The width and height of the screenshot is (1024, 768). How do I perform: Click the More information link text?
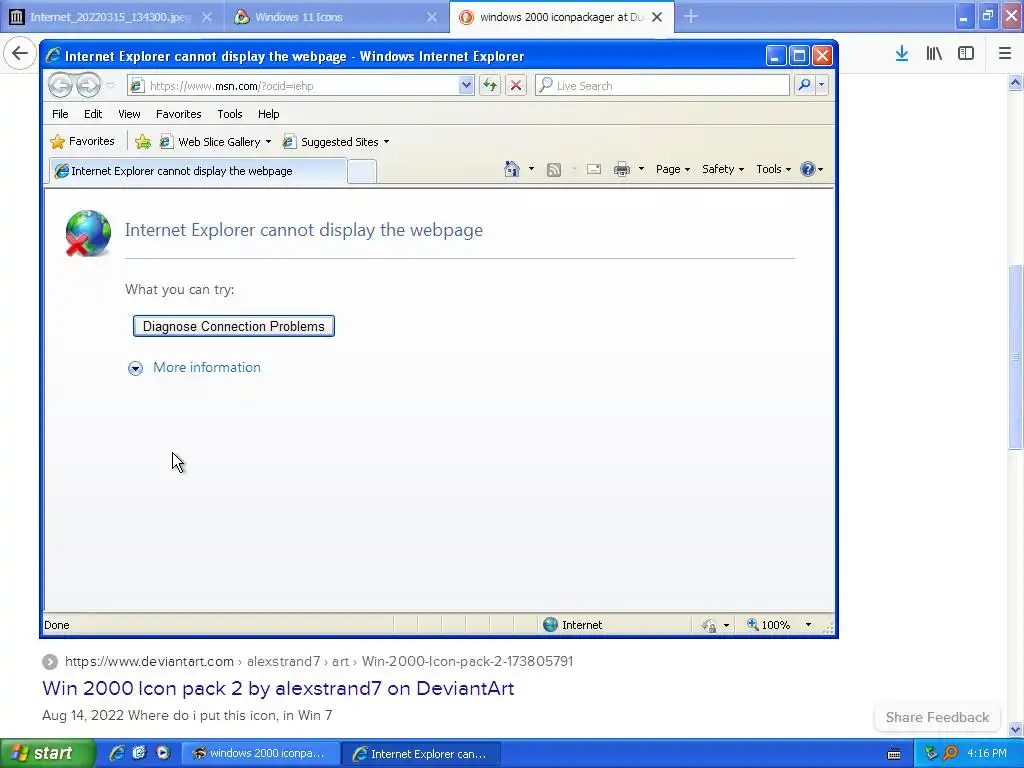[207, 367]
